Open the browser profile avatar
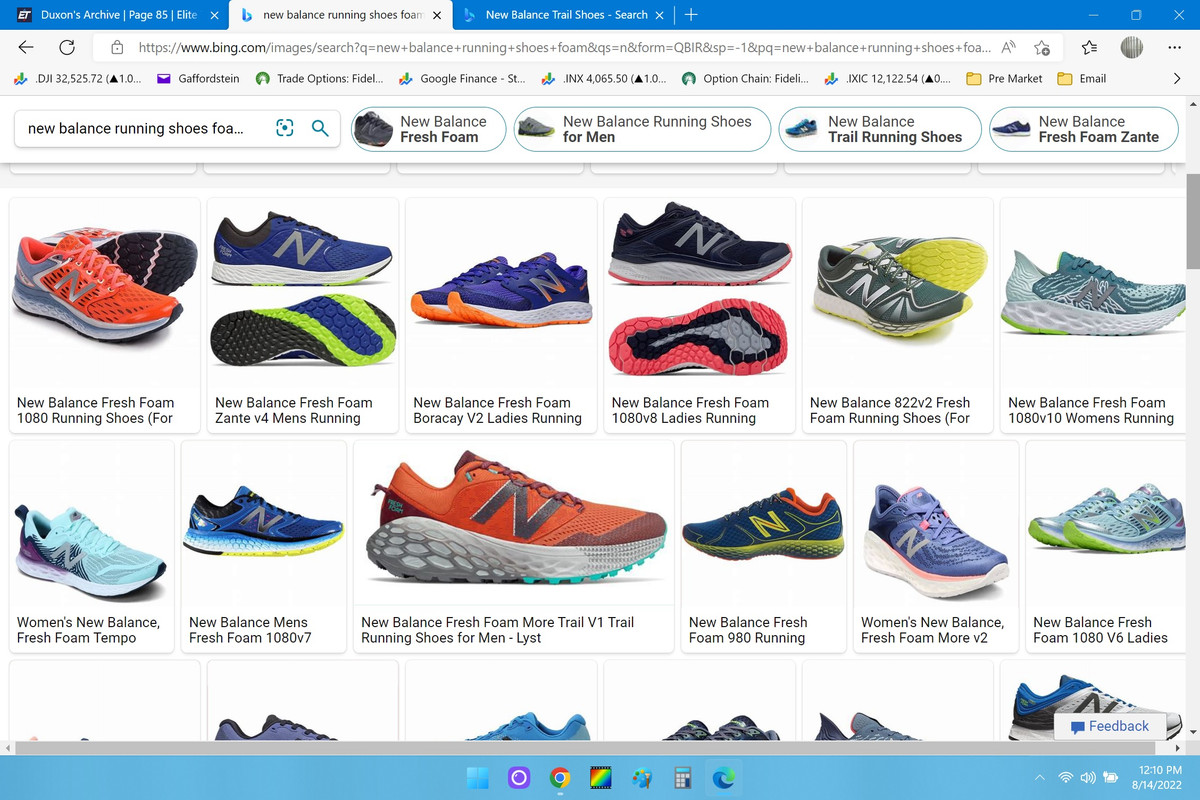Screen dimensions: 1200x800 pos(1132,47)
